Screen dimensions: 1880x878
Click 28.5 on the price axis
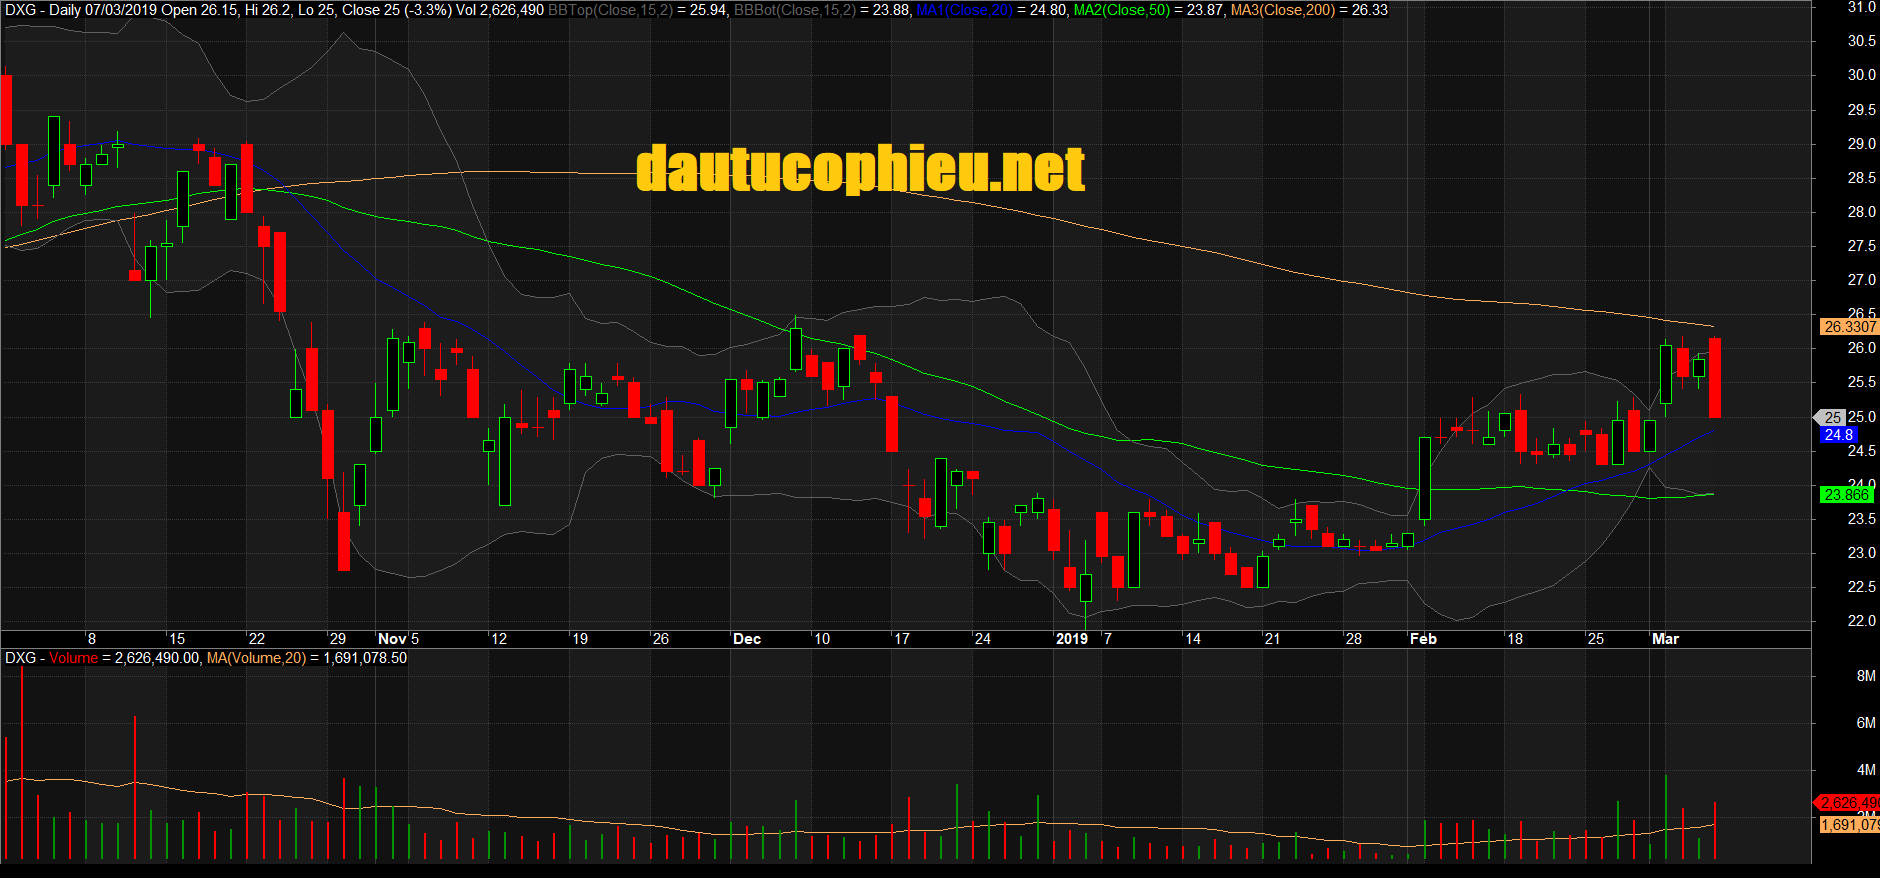(x=1861, y=178)
